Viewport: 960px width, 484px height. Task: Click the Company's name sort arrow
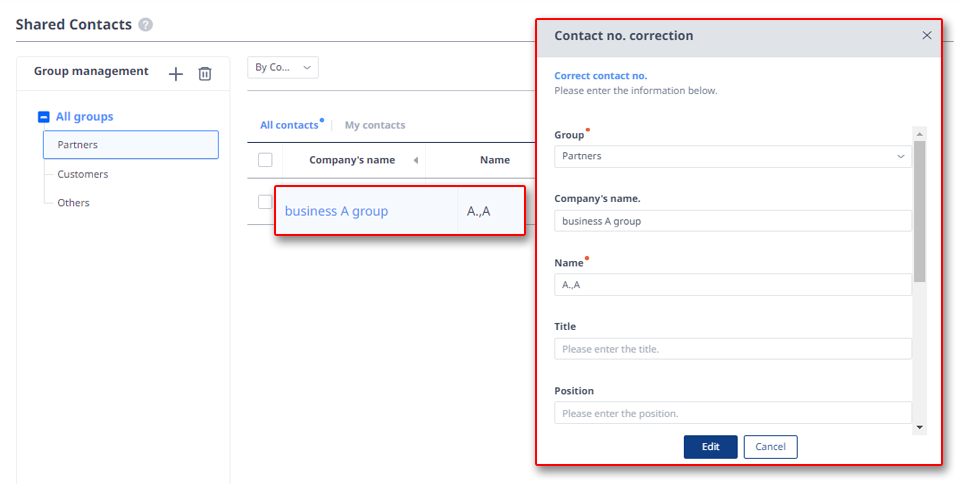[x=416, y=160]
